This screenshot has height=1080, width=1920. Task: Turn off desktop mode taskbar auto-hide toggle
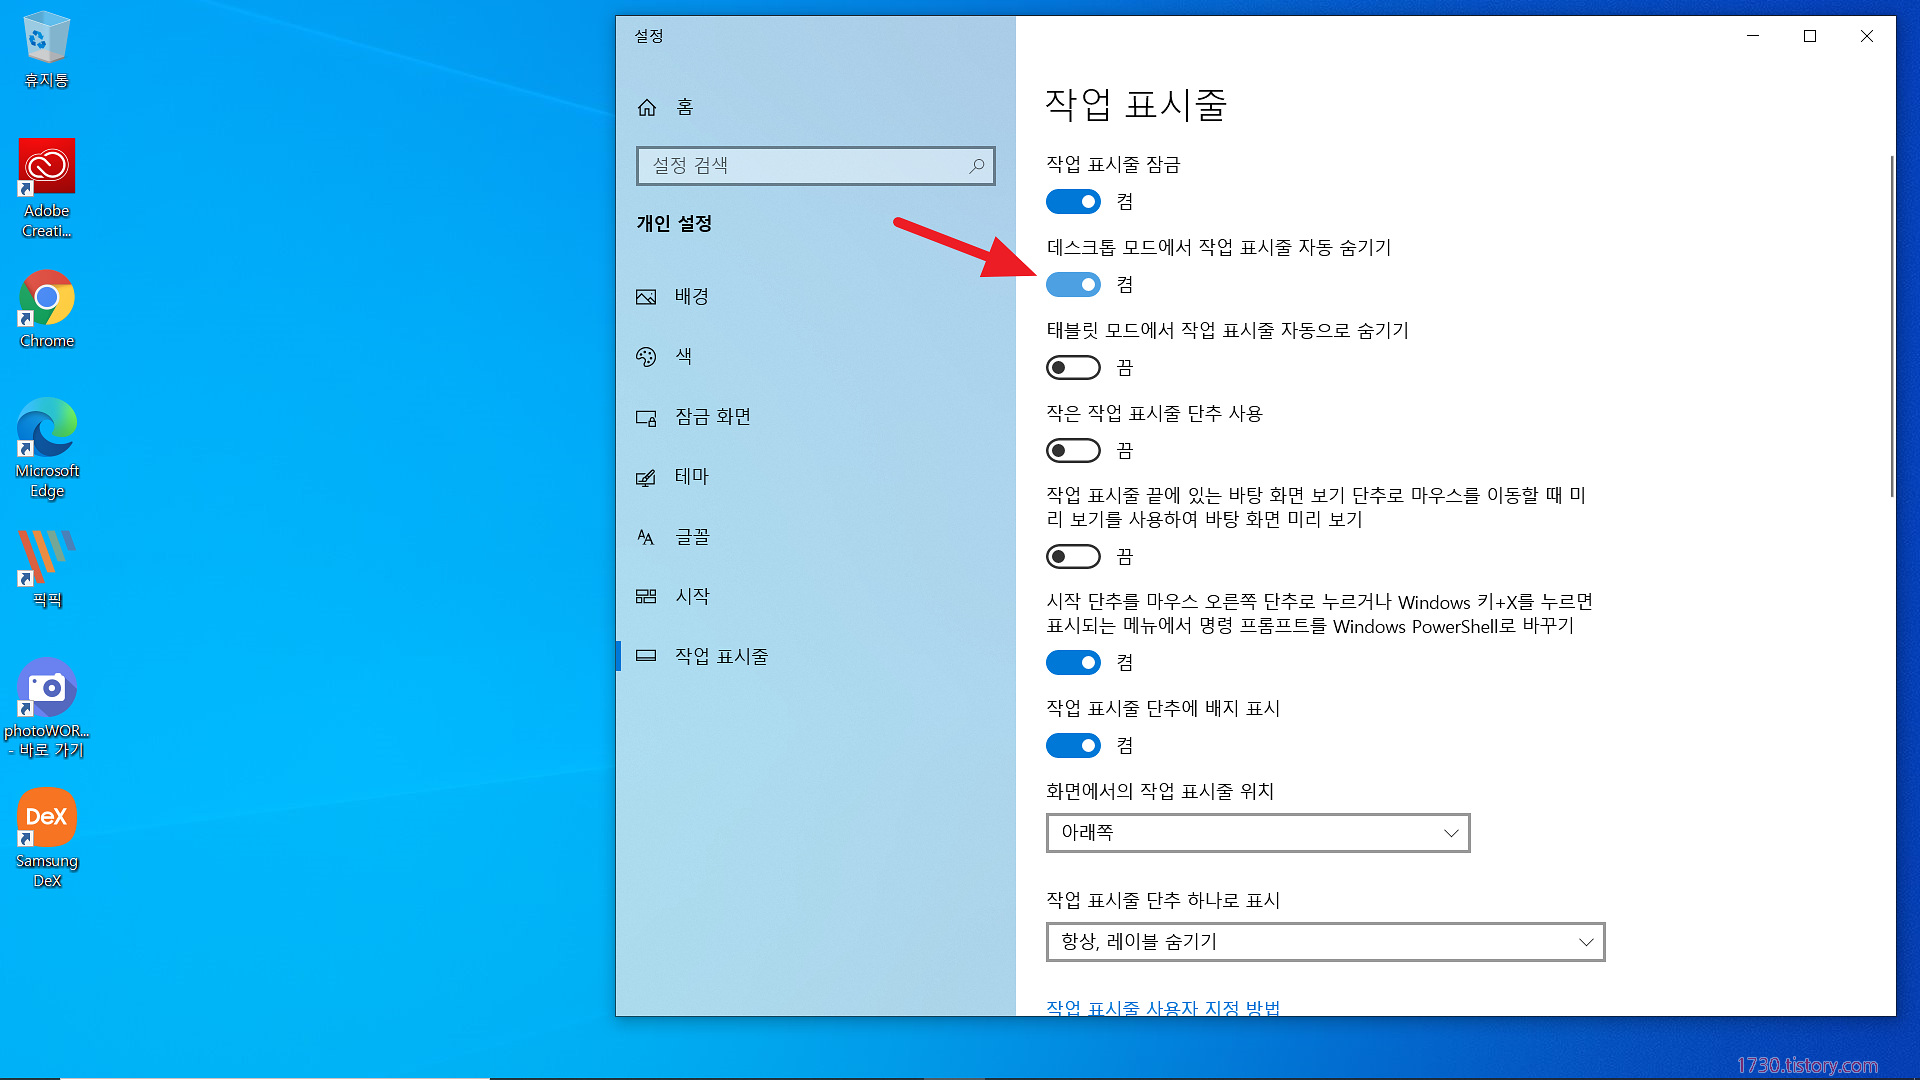[1073, 285]
